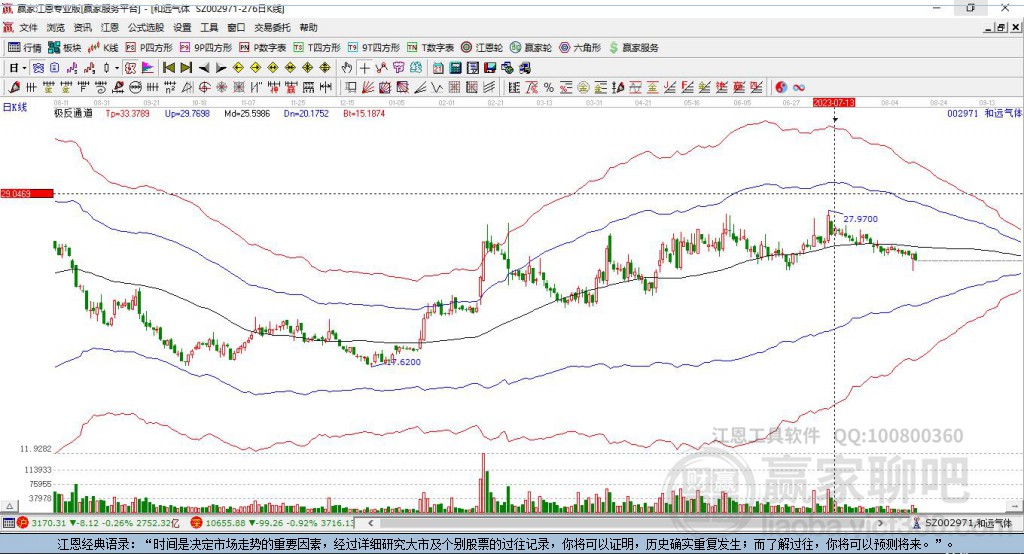Open the 9T四方形 tool
1024x554 pixels.
(374, 48)
